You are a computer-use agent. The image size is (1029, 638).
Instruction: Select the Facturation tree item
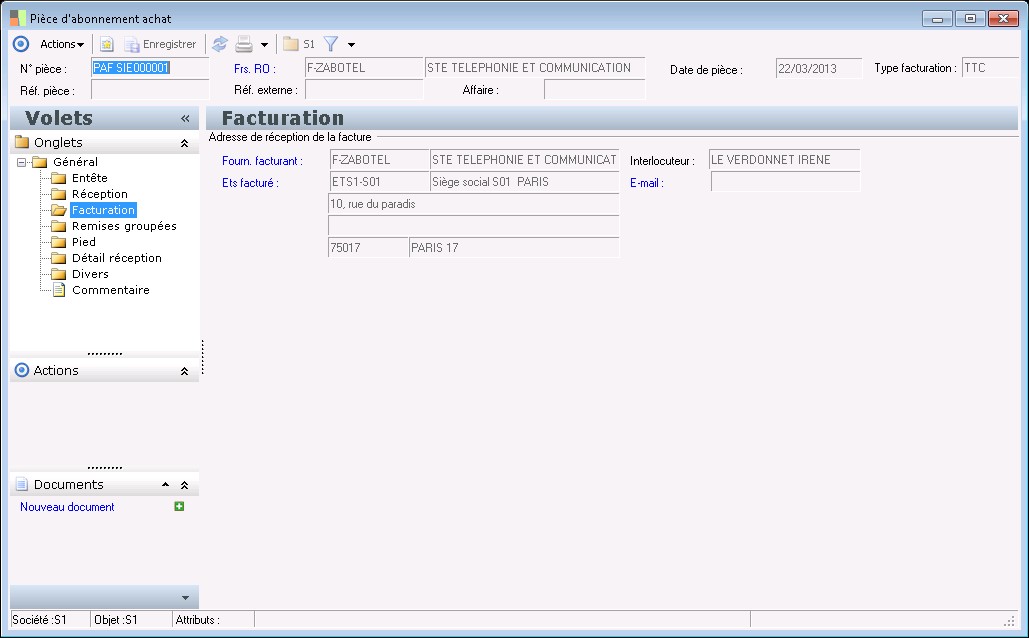tap(103, 210)
